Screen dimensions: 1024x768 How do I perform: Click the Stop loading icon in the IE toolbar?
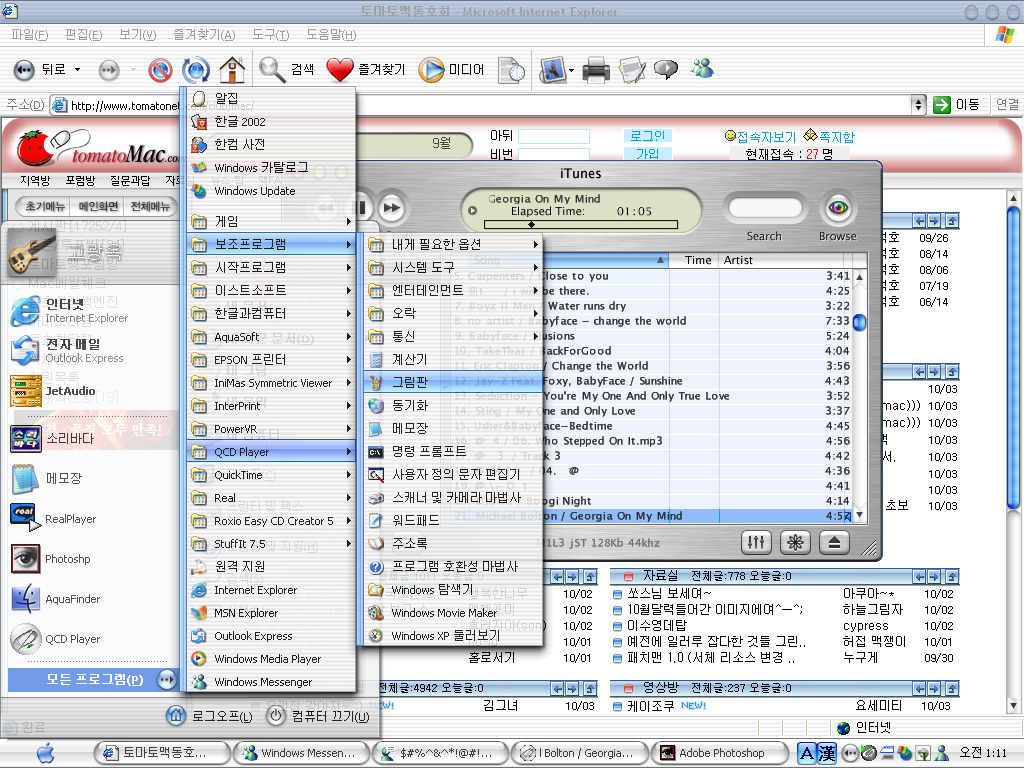(x=160, y=69)
